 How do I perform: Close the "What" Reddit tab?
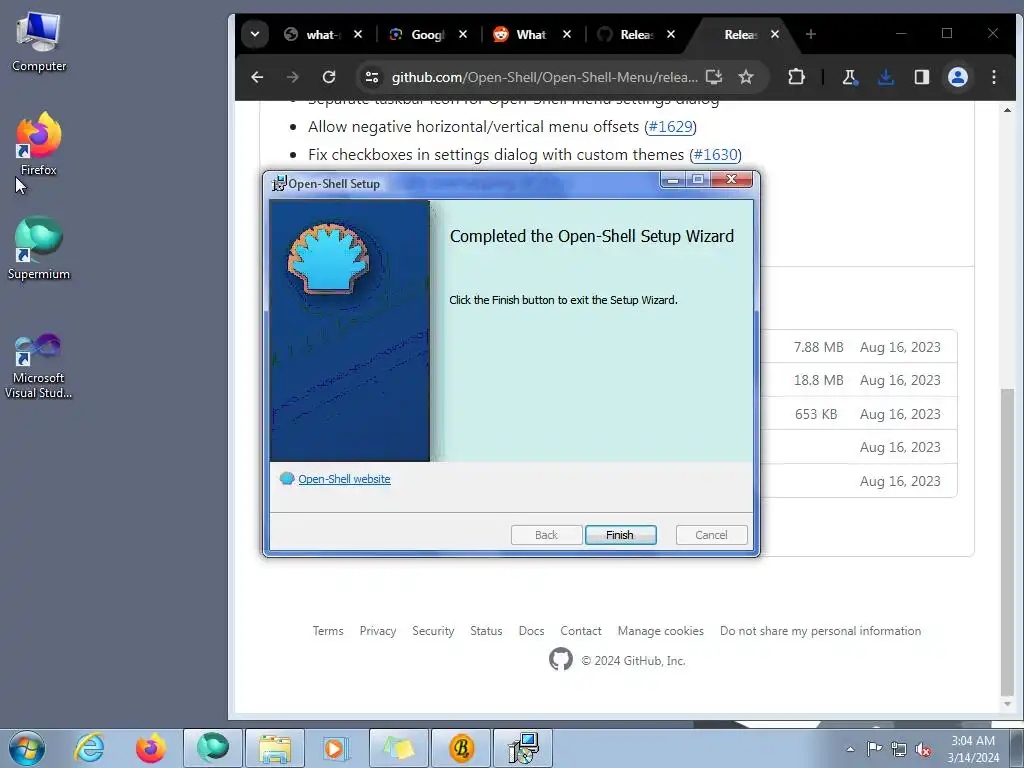pyautogui.click(x=566, y=34)
